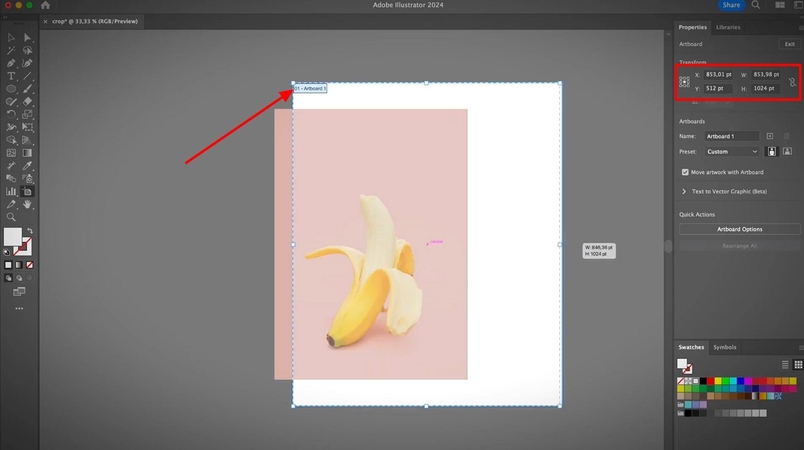Select the Width/Warp tool

click(11, 127)
